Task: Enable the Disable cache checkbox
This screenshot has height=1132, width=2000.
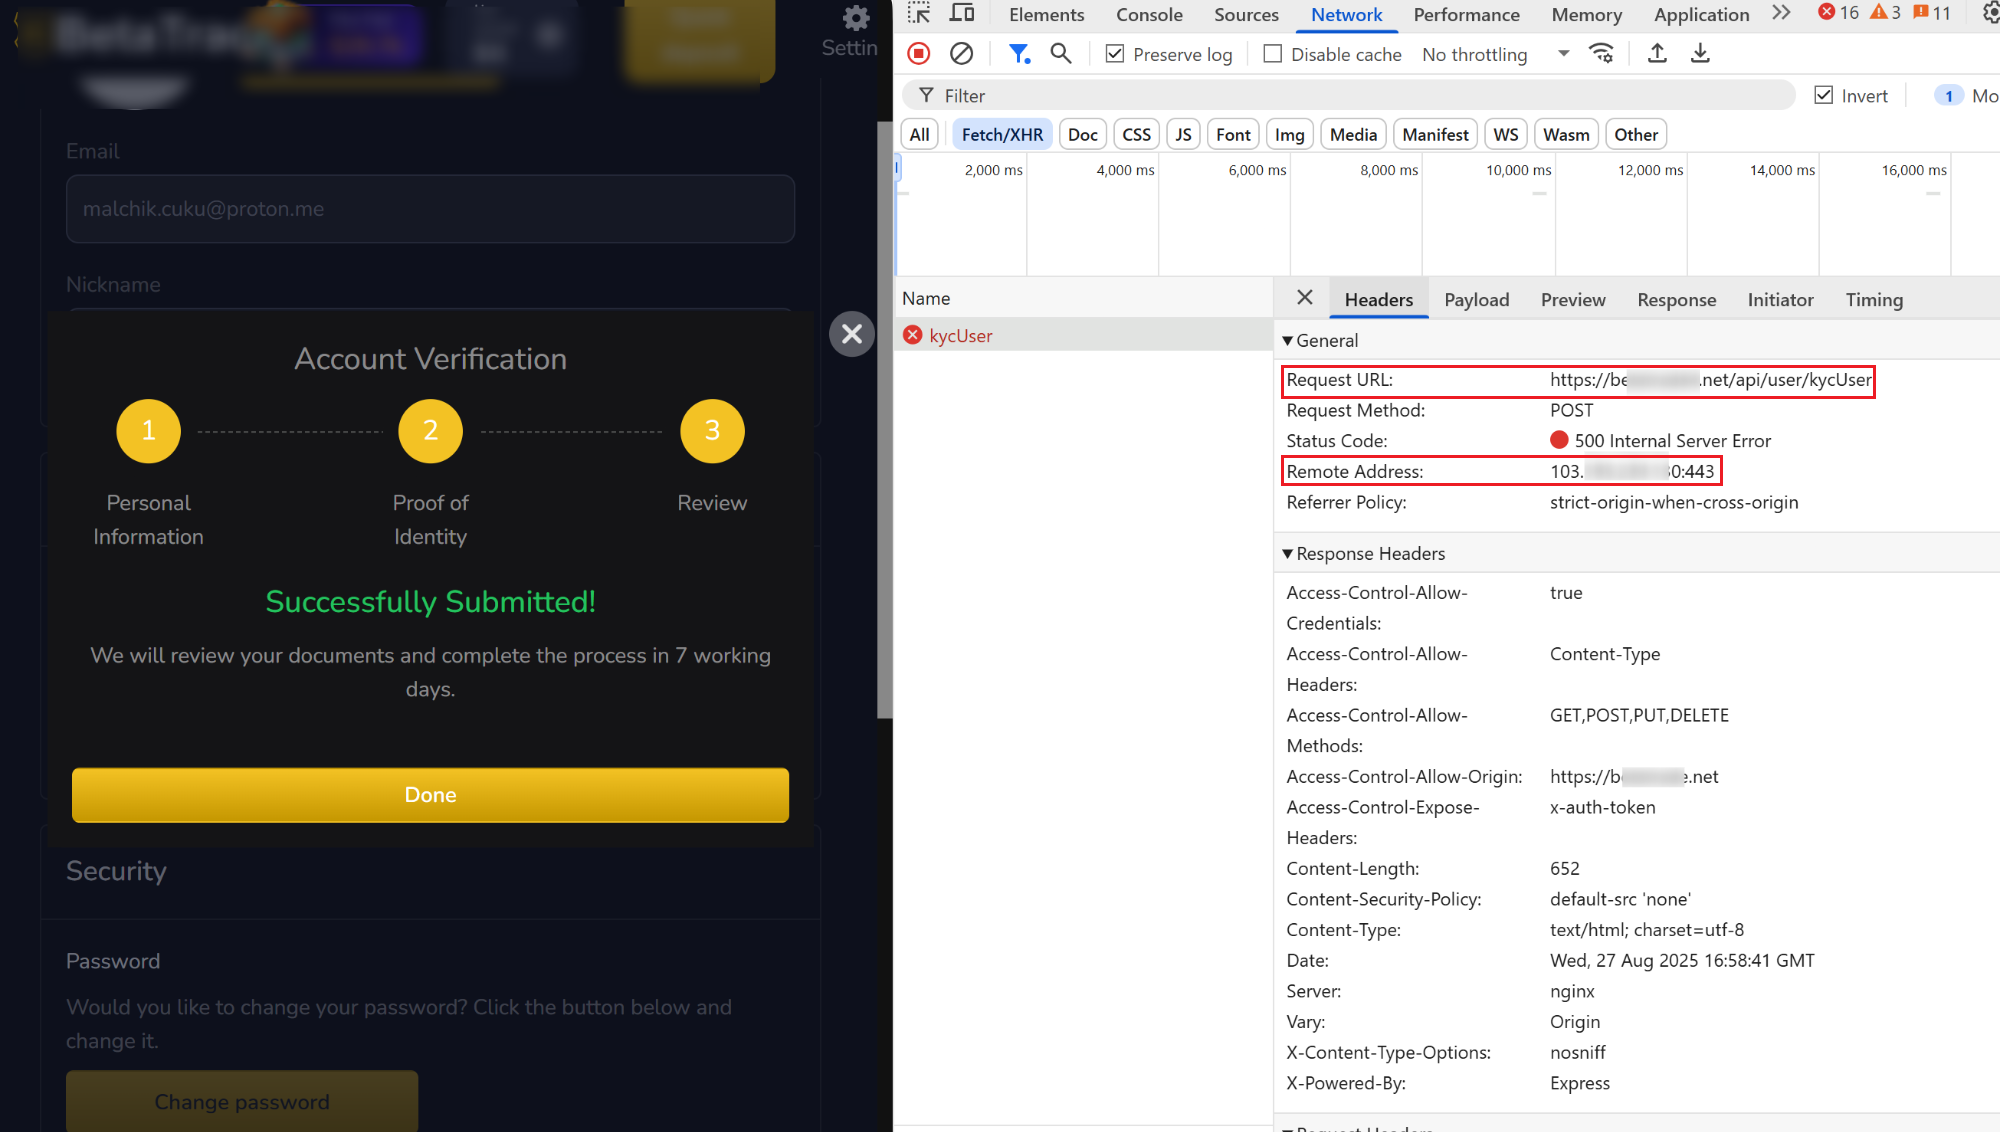Action: click(x=1271, y=53)
